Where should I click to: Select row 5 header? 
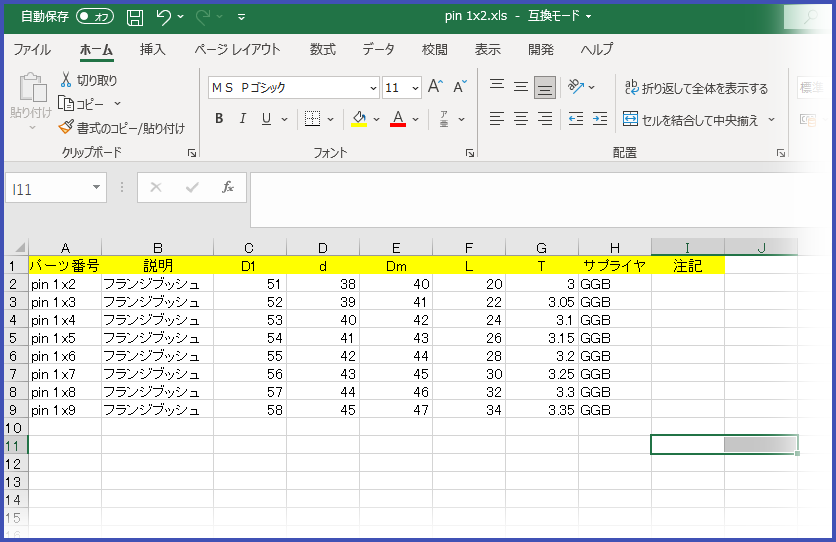(13, 338)
